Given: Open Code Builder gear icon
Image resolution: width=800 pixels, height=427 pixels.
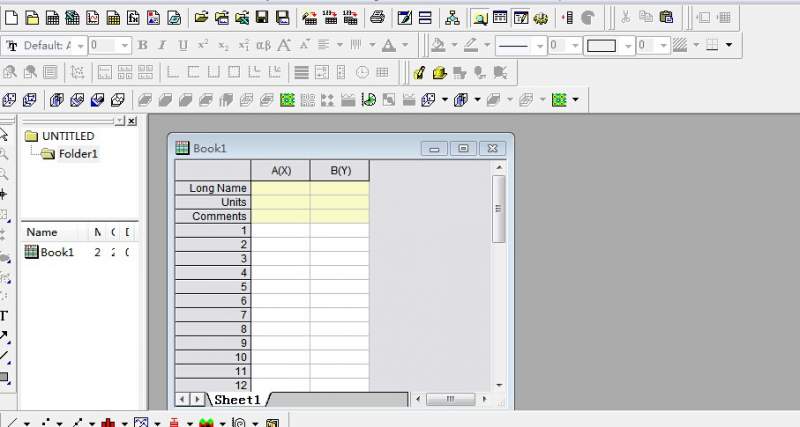Looking at the screenshot, I should 541,18.
